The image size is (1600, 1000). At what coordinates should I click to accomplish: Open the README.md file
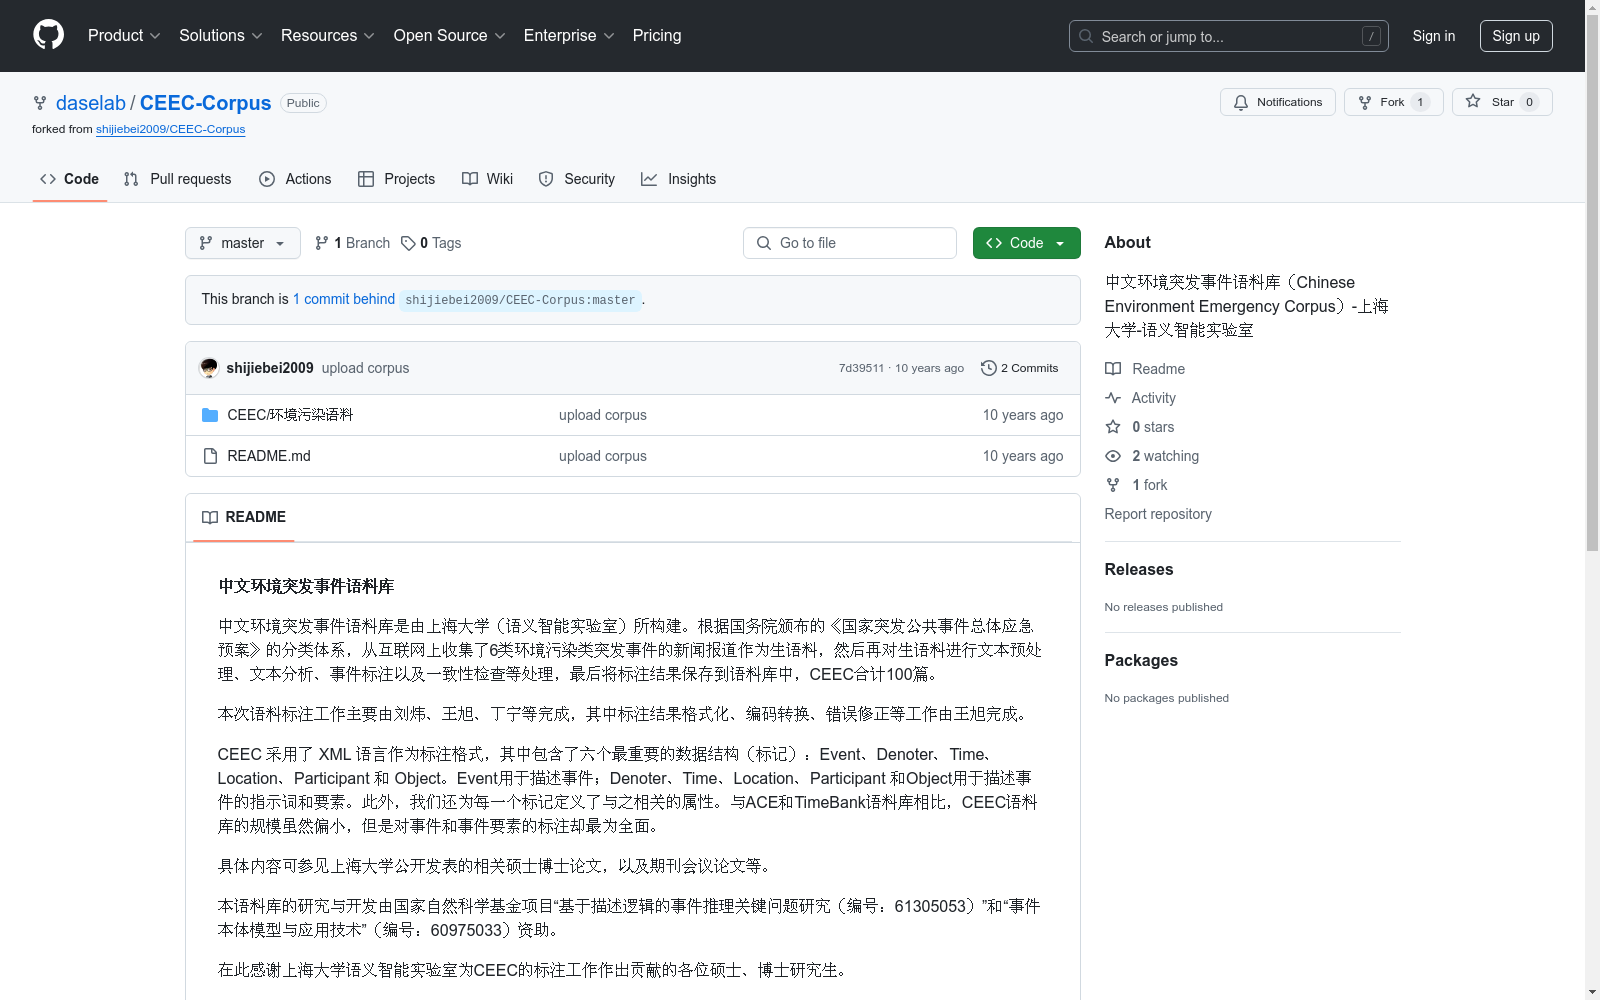coord(269,456)
